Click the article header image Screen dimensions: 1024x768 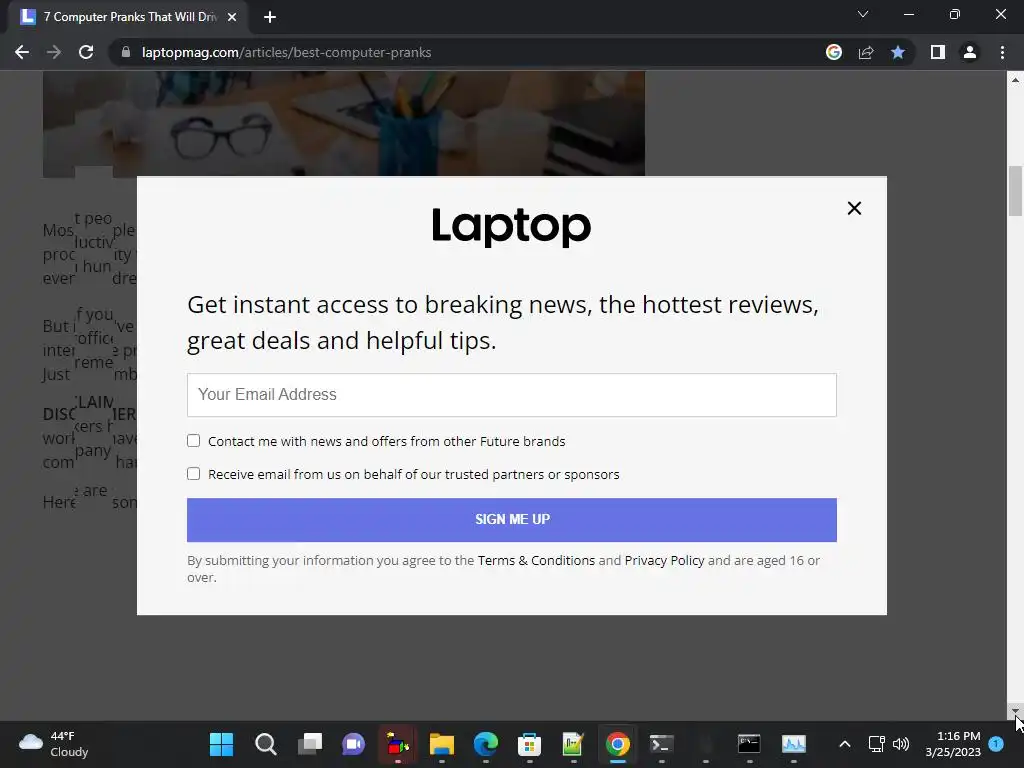pos(344,124)
